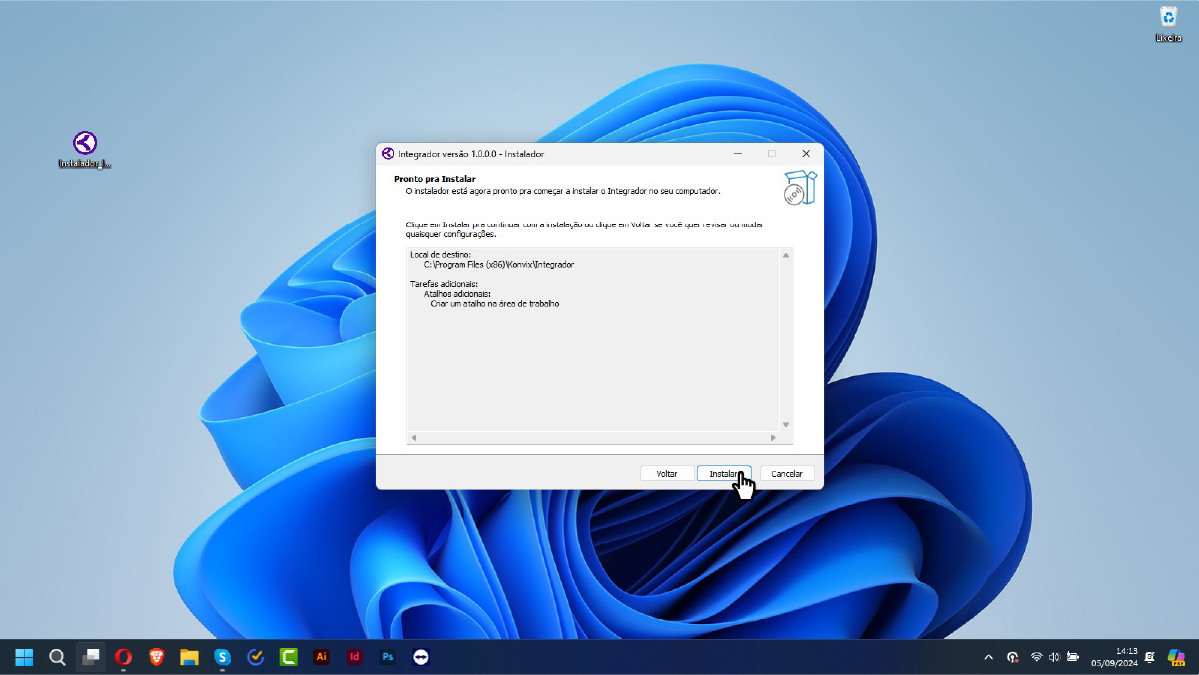Open the Instalador desktop shortcut icon
Viewport: 1199px width, 675px height.
(85, 148)
